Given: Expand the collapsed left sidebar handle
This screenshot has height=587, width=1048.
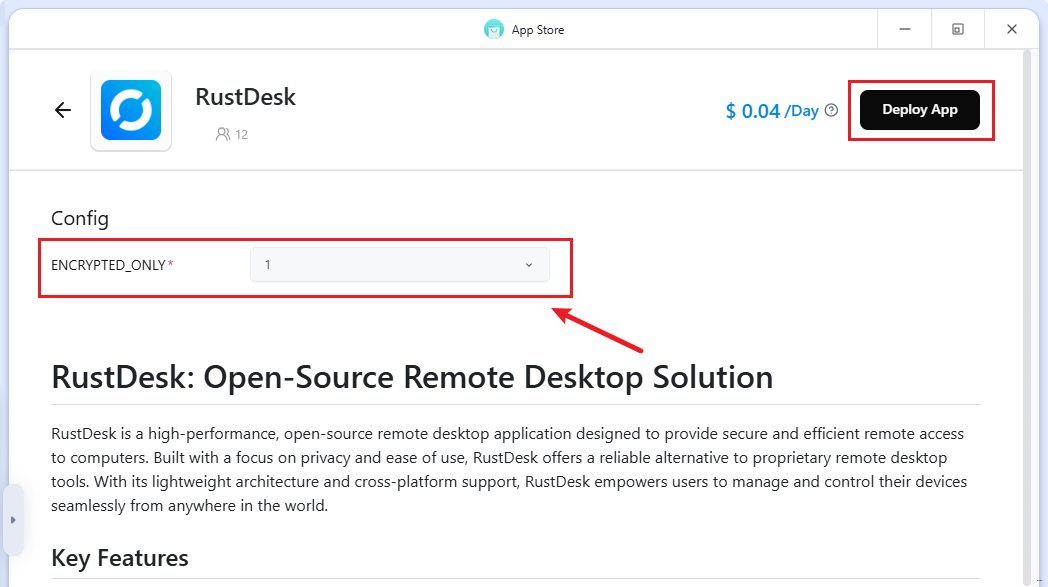Looking at the screenshot, I should click(x=13, y=520).
